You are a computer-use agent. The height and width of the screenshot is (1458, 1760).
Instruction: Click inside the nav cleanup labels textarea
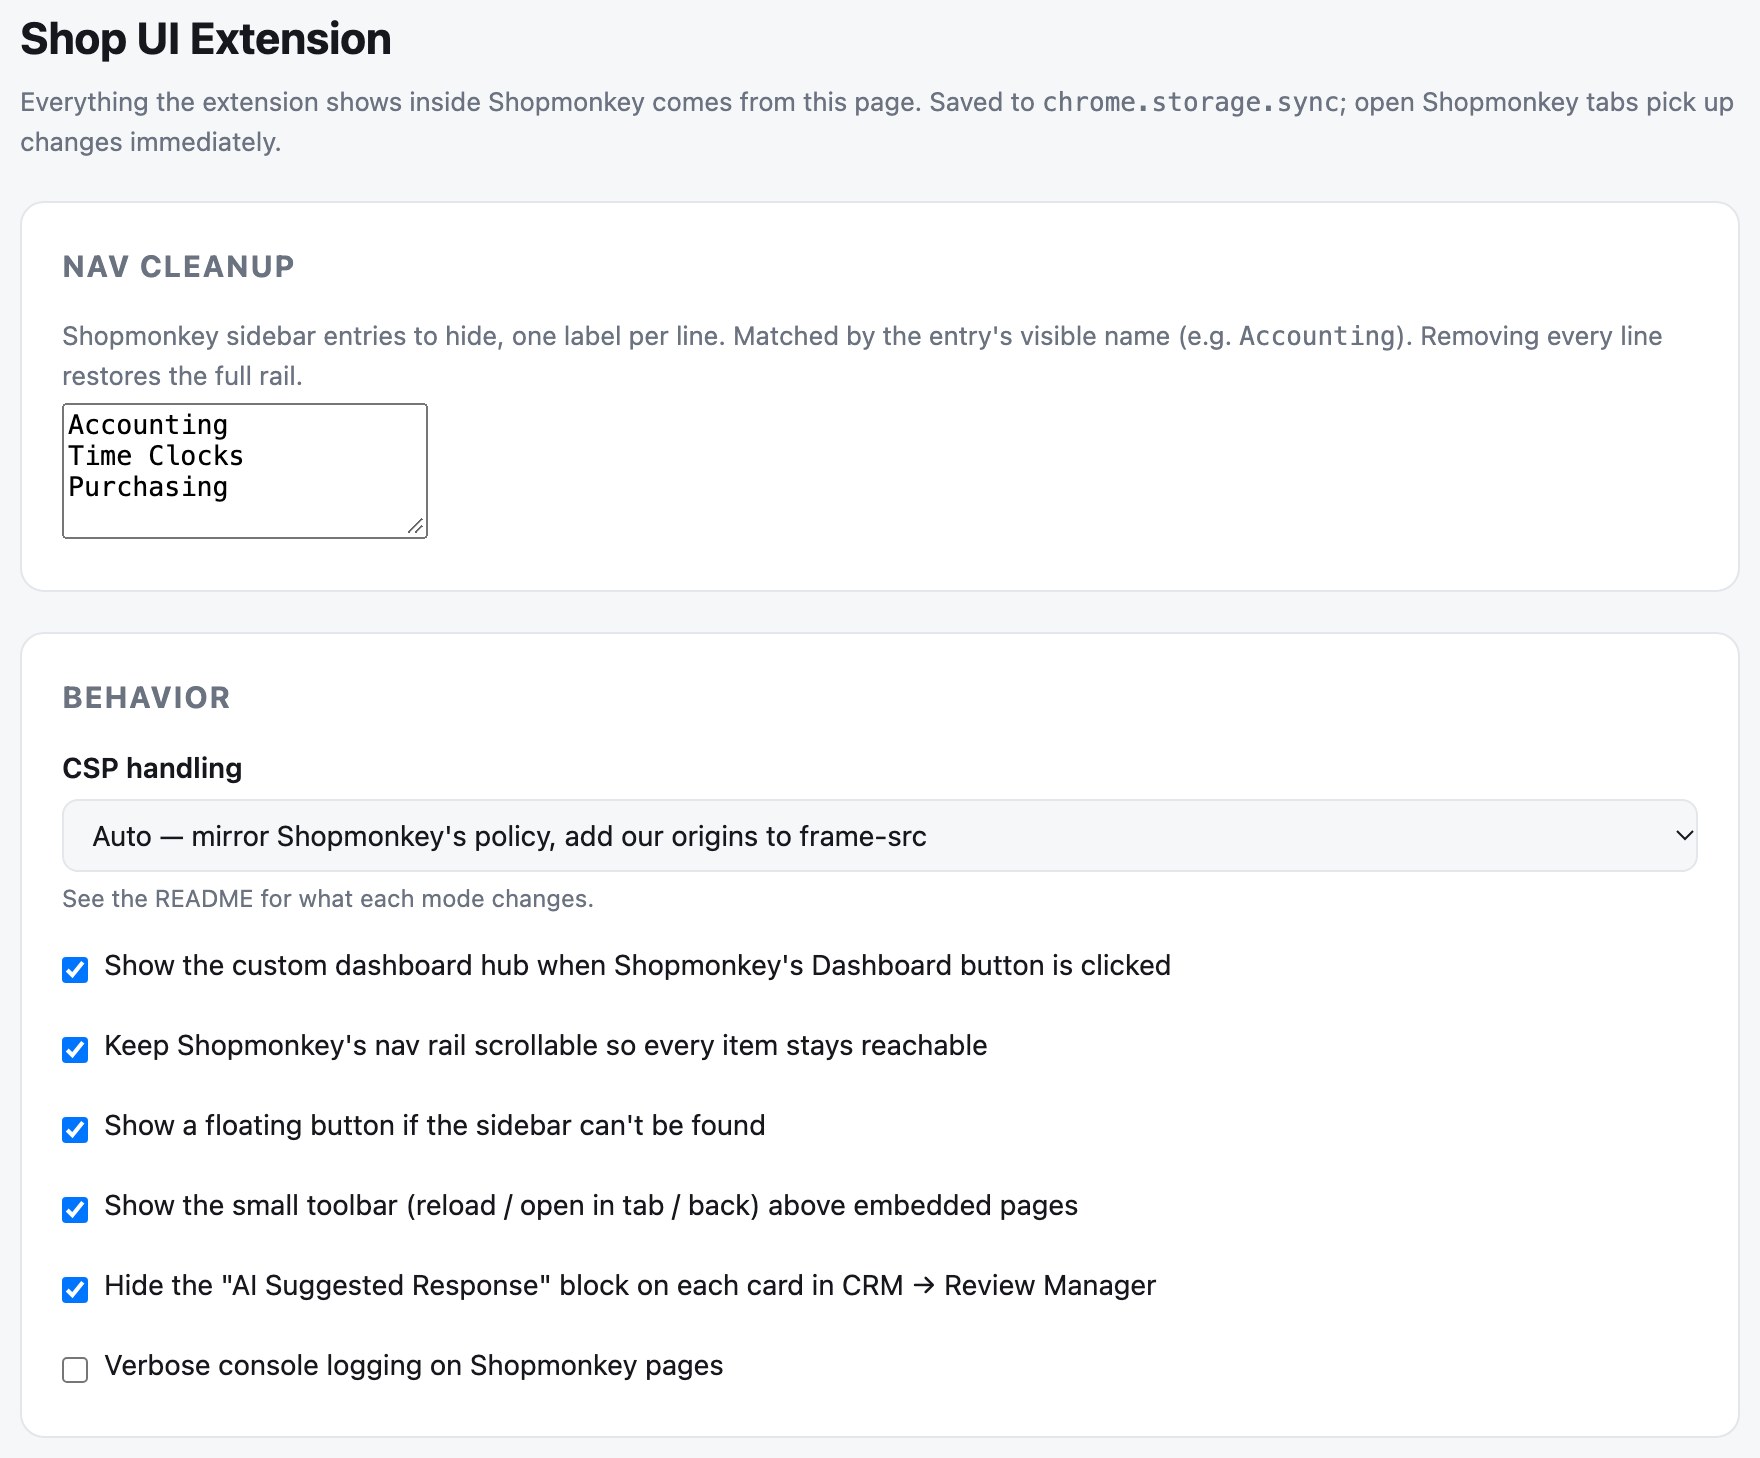point(245,471)
